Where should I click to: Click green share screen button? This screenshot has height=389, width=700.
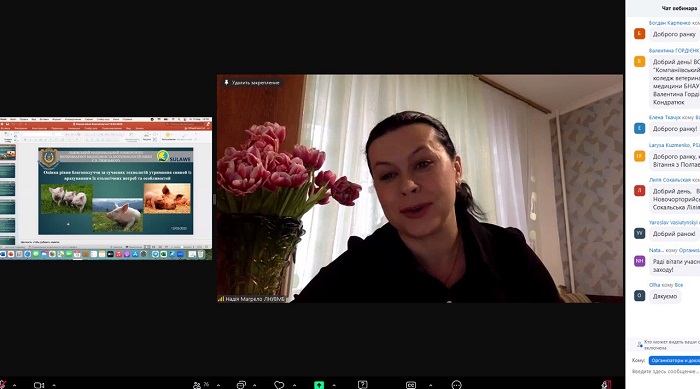point(319,385)
